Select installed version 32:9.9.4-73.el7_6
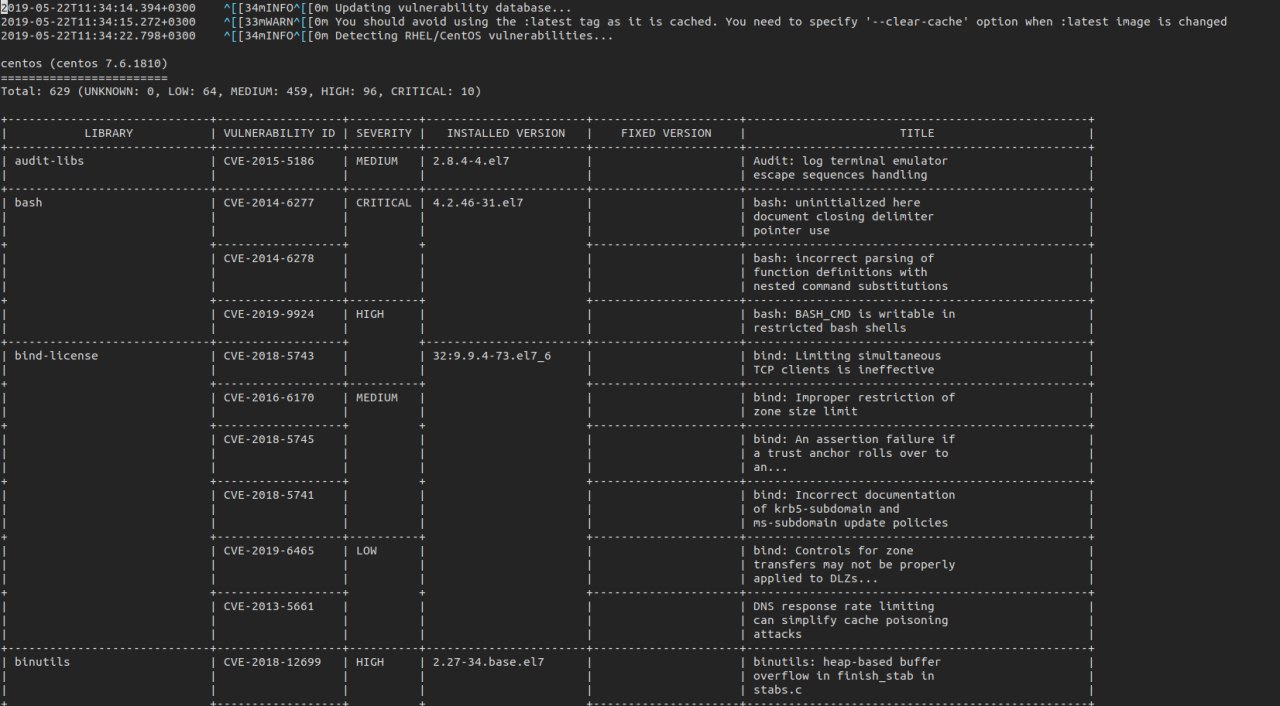Image resolution: width=1280 pixels, height=706 pixels. (x=492, y=356)
